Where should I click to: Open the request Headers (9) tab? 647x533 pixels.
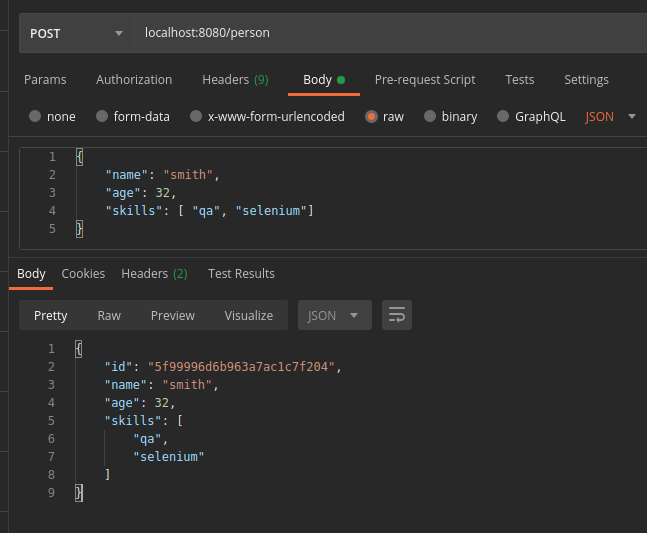pos(235,79)
